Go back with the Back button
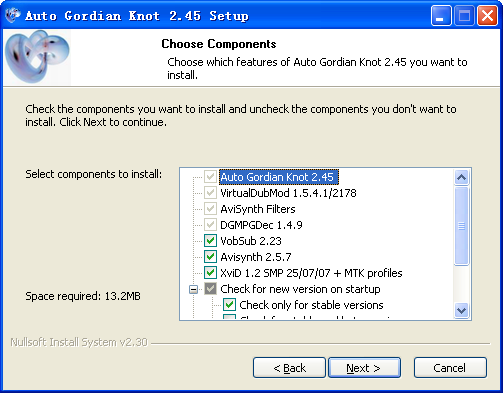 point(289,368)
